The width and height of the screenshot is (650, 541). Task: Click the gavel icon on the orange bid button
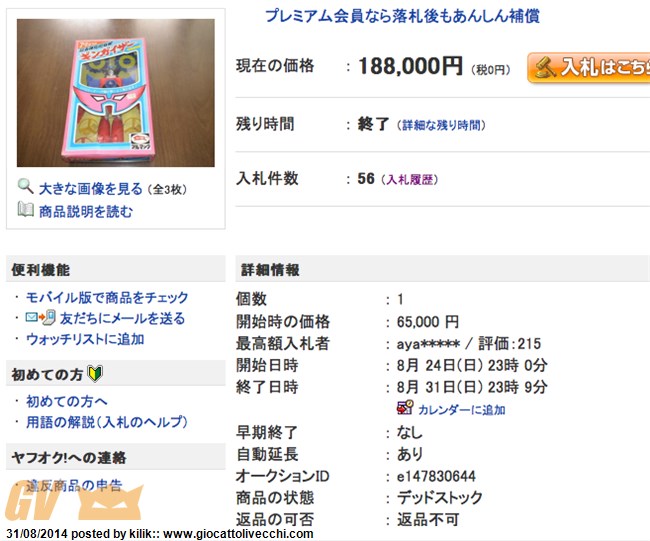[545, 67]
